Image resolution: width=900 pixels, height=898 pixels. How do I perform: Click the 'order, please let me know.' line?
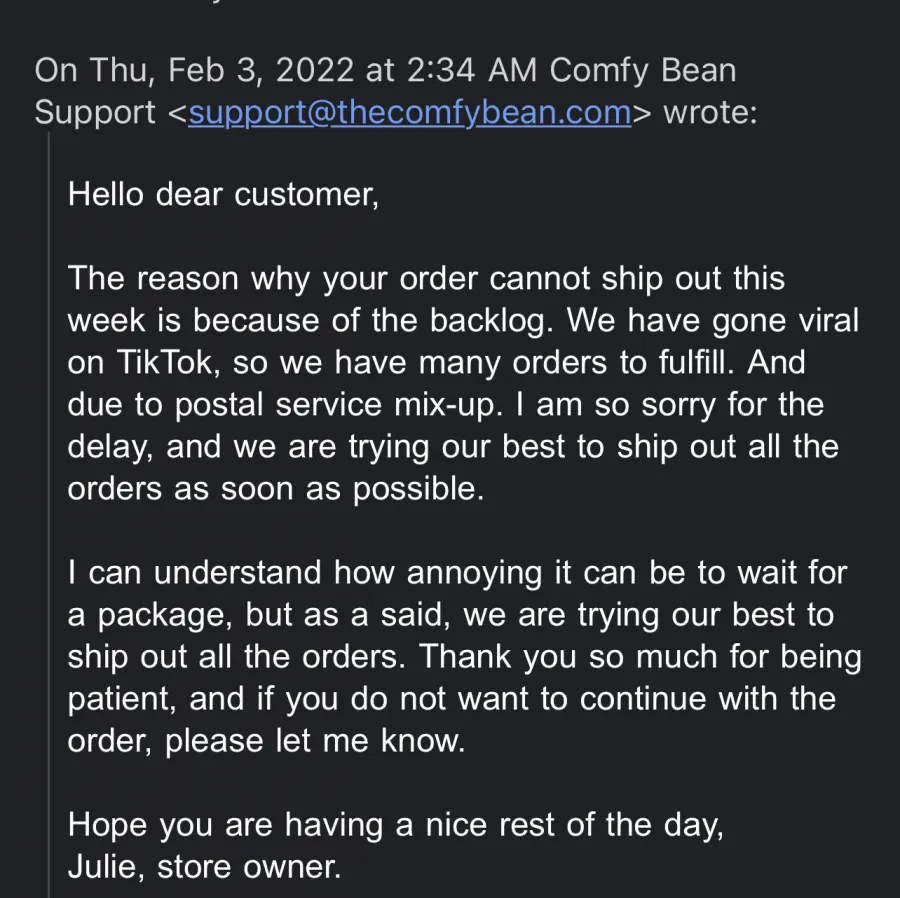pyautogui.click(x=266, y=740)
